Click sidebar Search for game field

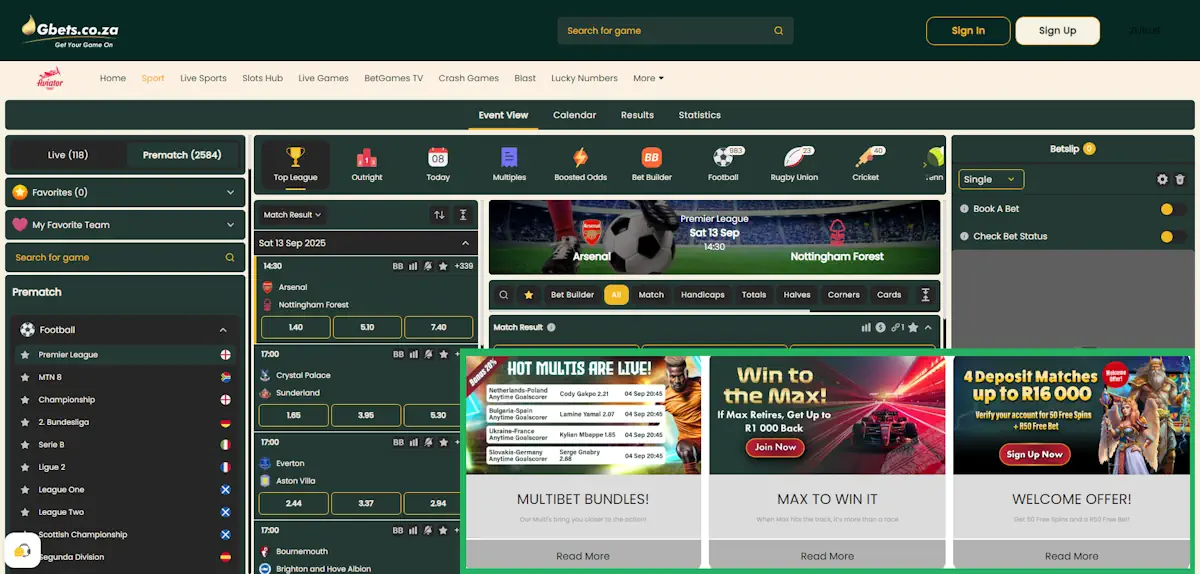click(x=125, y=258)
